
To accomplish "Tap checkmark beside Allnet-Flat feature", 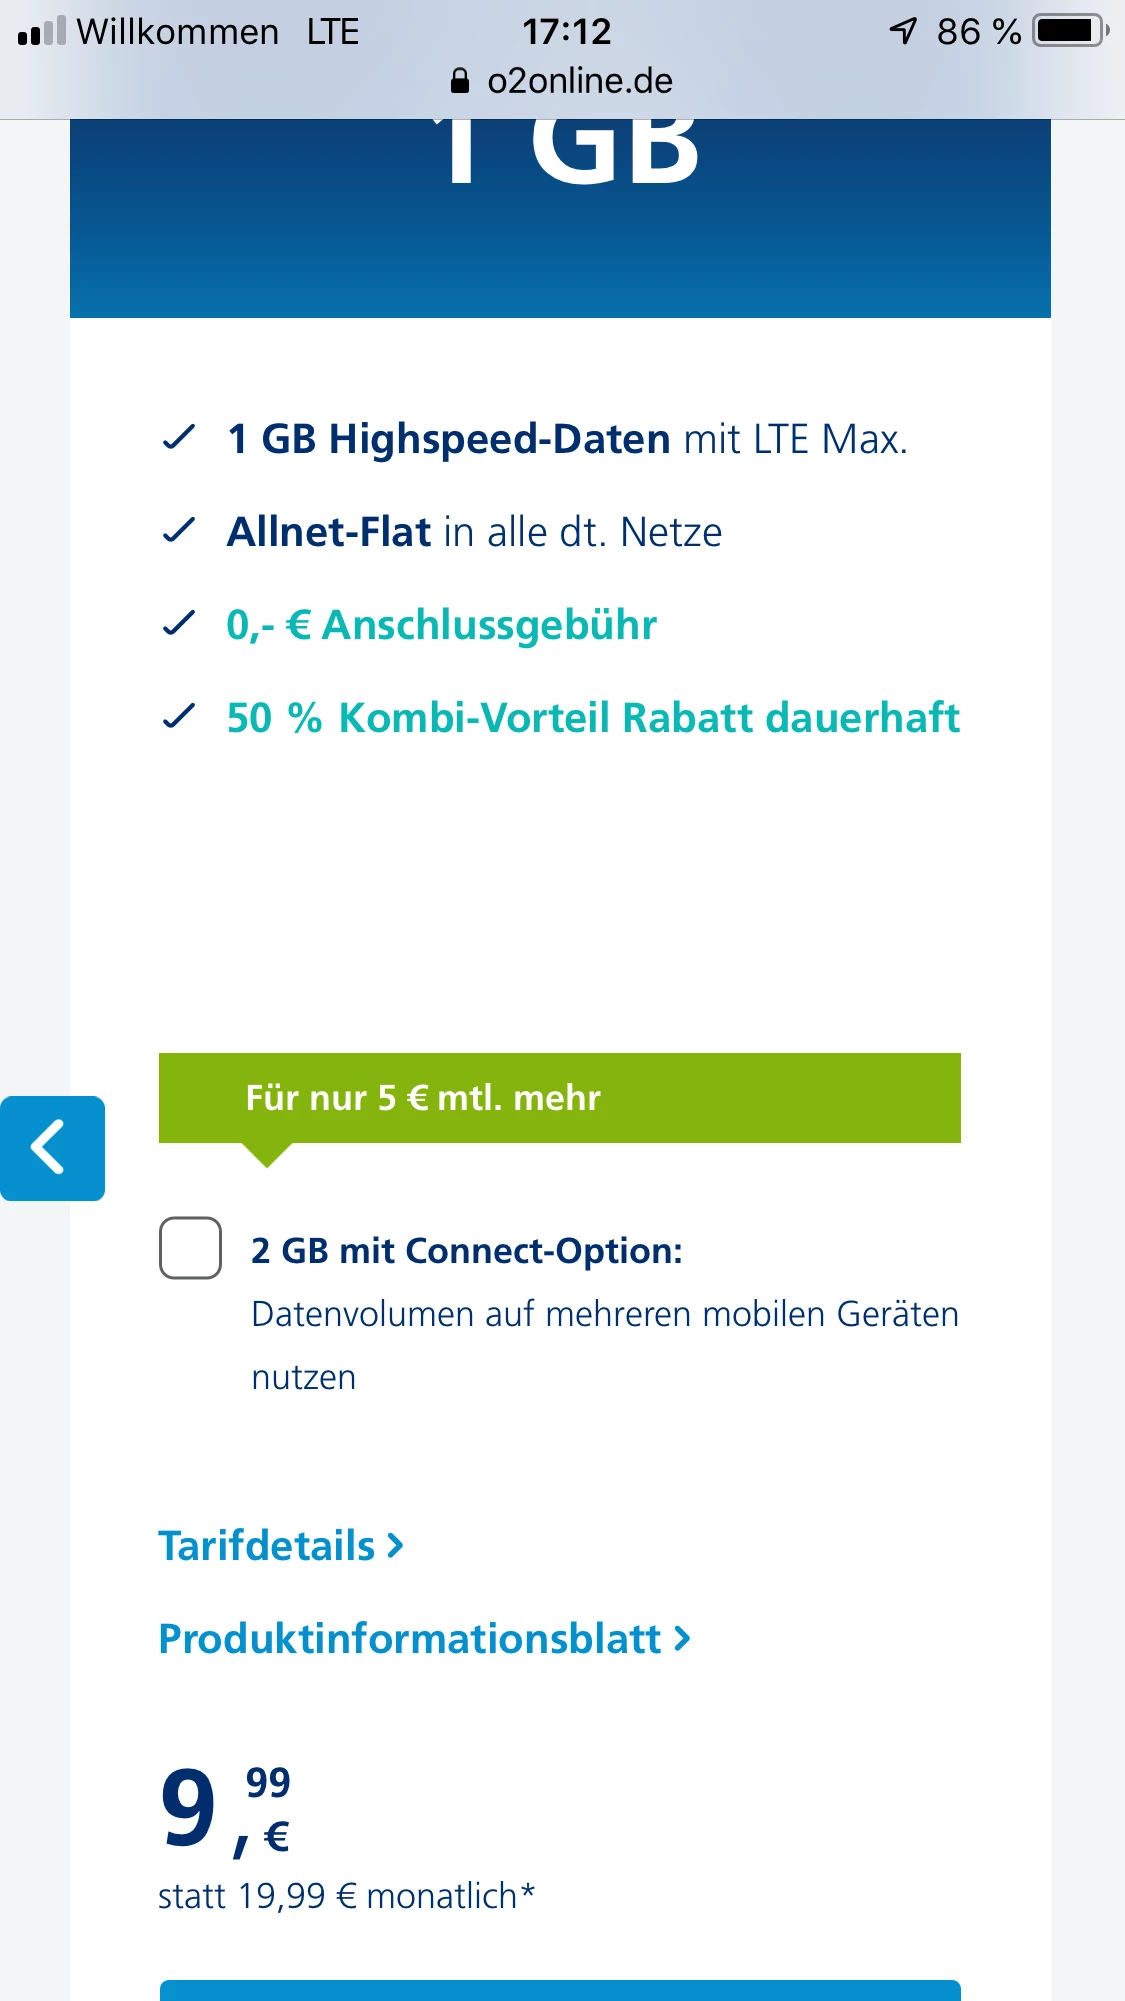I will 178,531.
